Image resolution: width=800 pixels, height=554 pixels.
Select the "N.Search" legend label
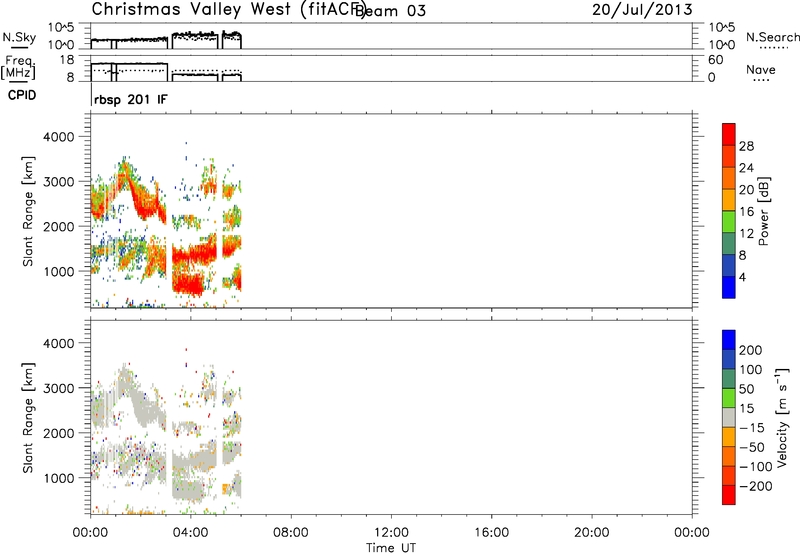(x=772, y=37)
